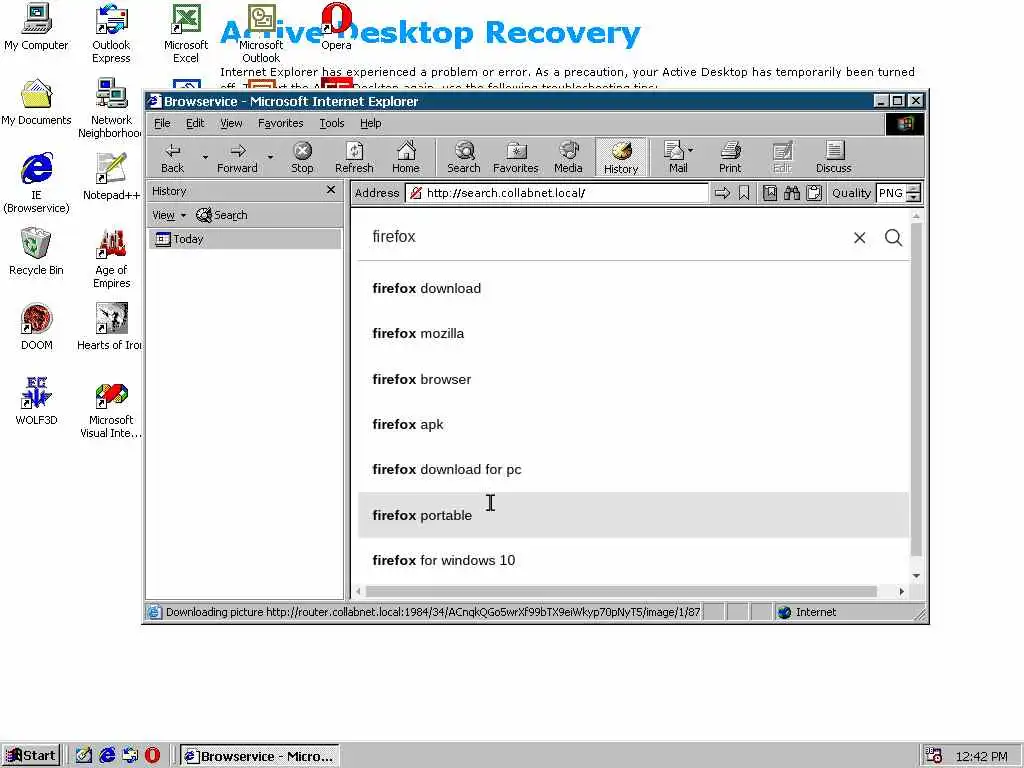Click the horizontal scrollbar right arrow
Viewport: 1024px width, 768px height.
point(902,591)
